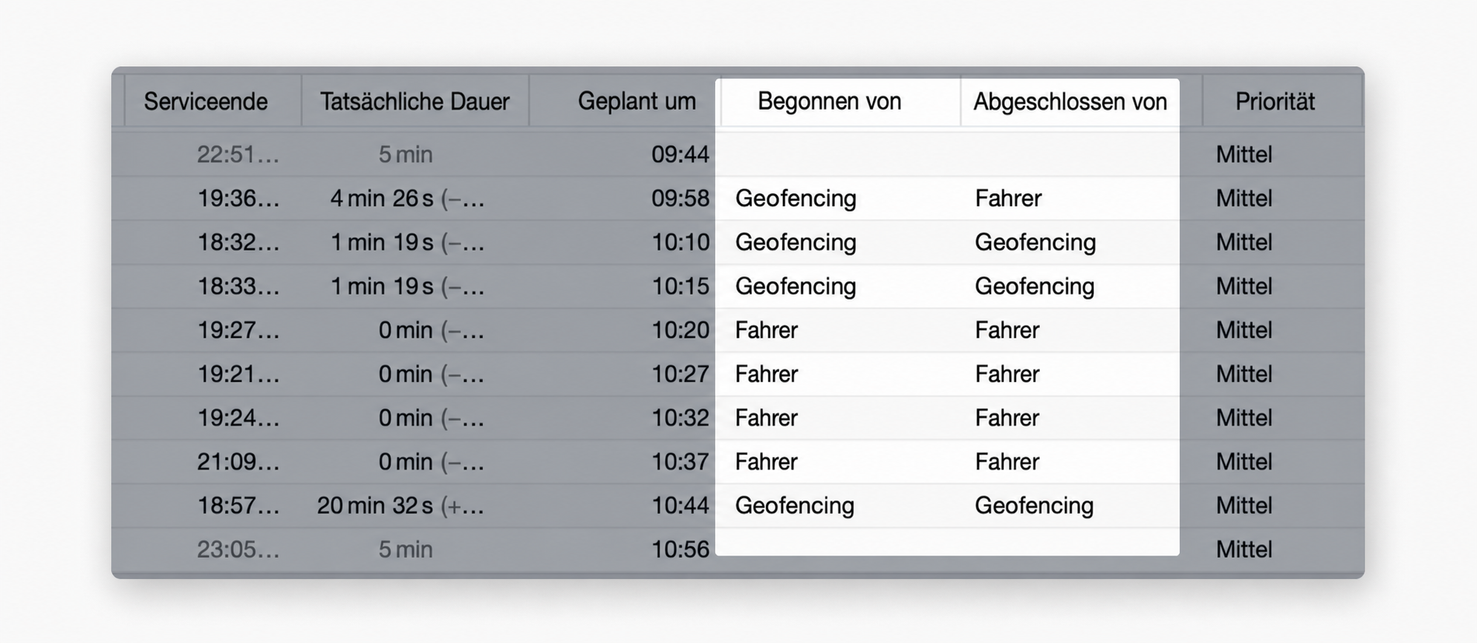Click 1 min 19 s in 10:10 row
This screenshot has width=1477, height=643.
point(407,242)
